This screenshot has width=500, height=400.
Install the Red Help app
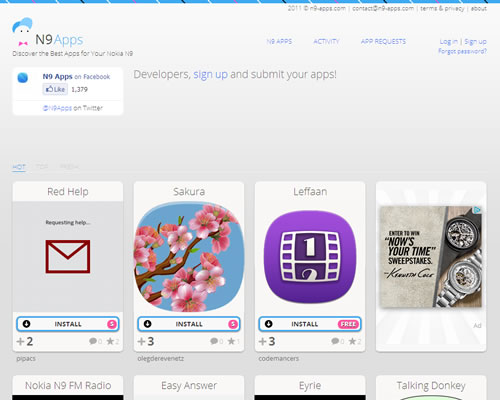click(68, 324)
